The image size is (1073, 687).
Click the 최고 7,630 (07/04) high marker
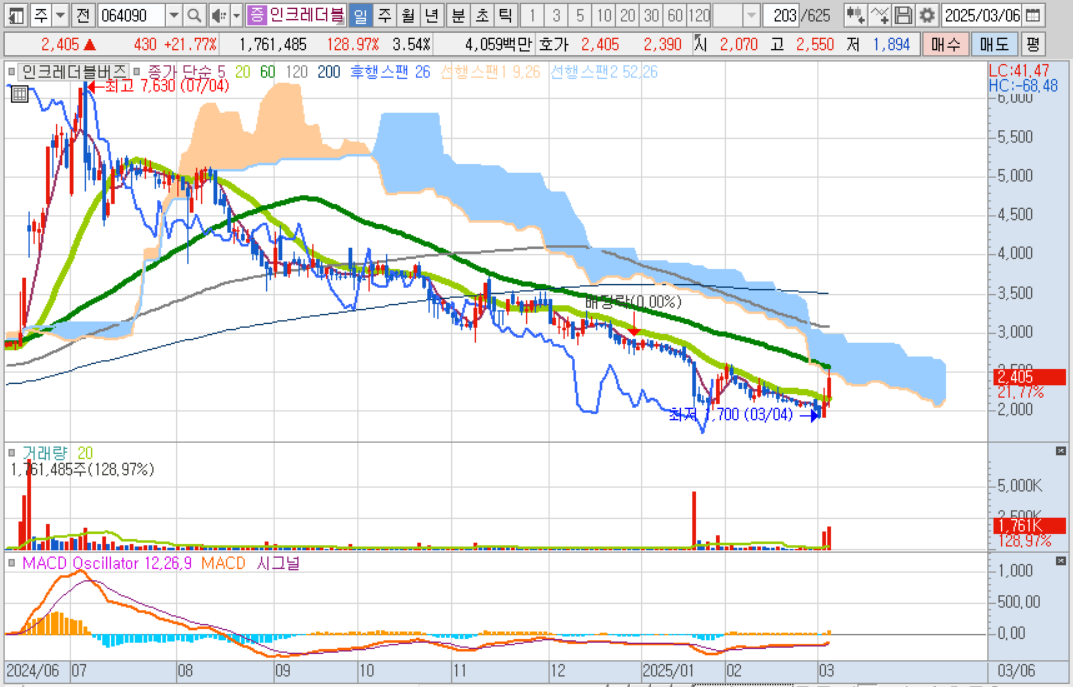tap(159, 86)
